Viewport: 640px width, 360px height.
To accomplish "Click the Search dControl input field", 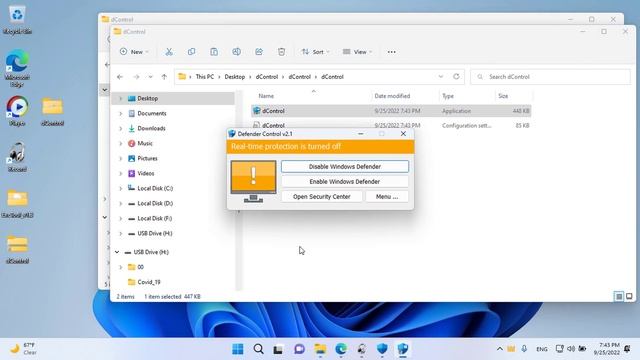I will pyautogui.click(x=550, y=77).
